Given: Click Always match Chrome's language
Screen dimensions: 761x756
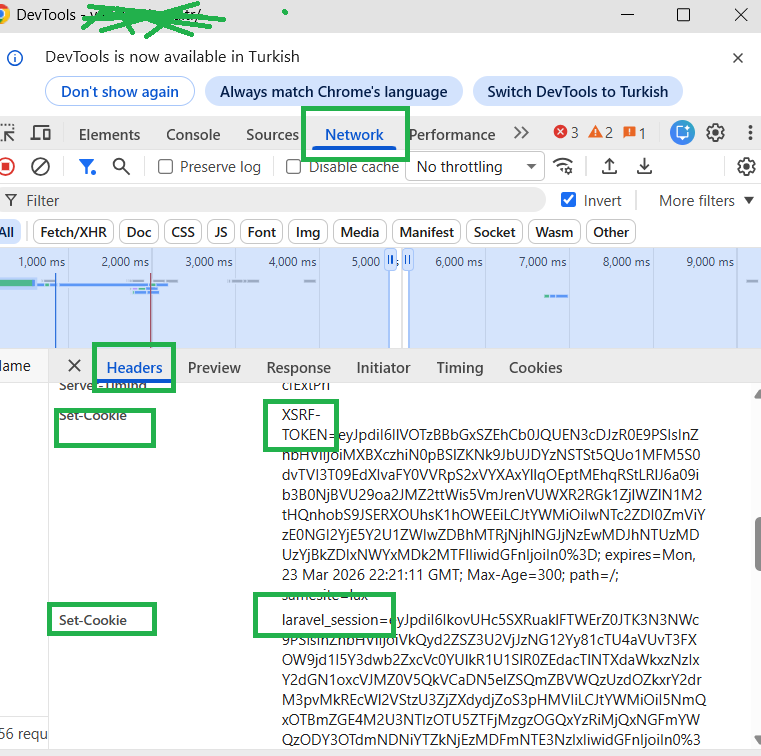Looking at the screenshot, I should (333, 91).
